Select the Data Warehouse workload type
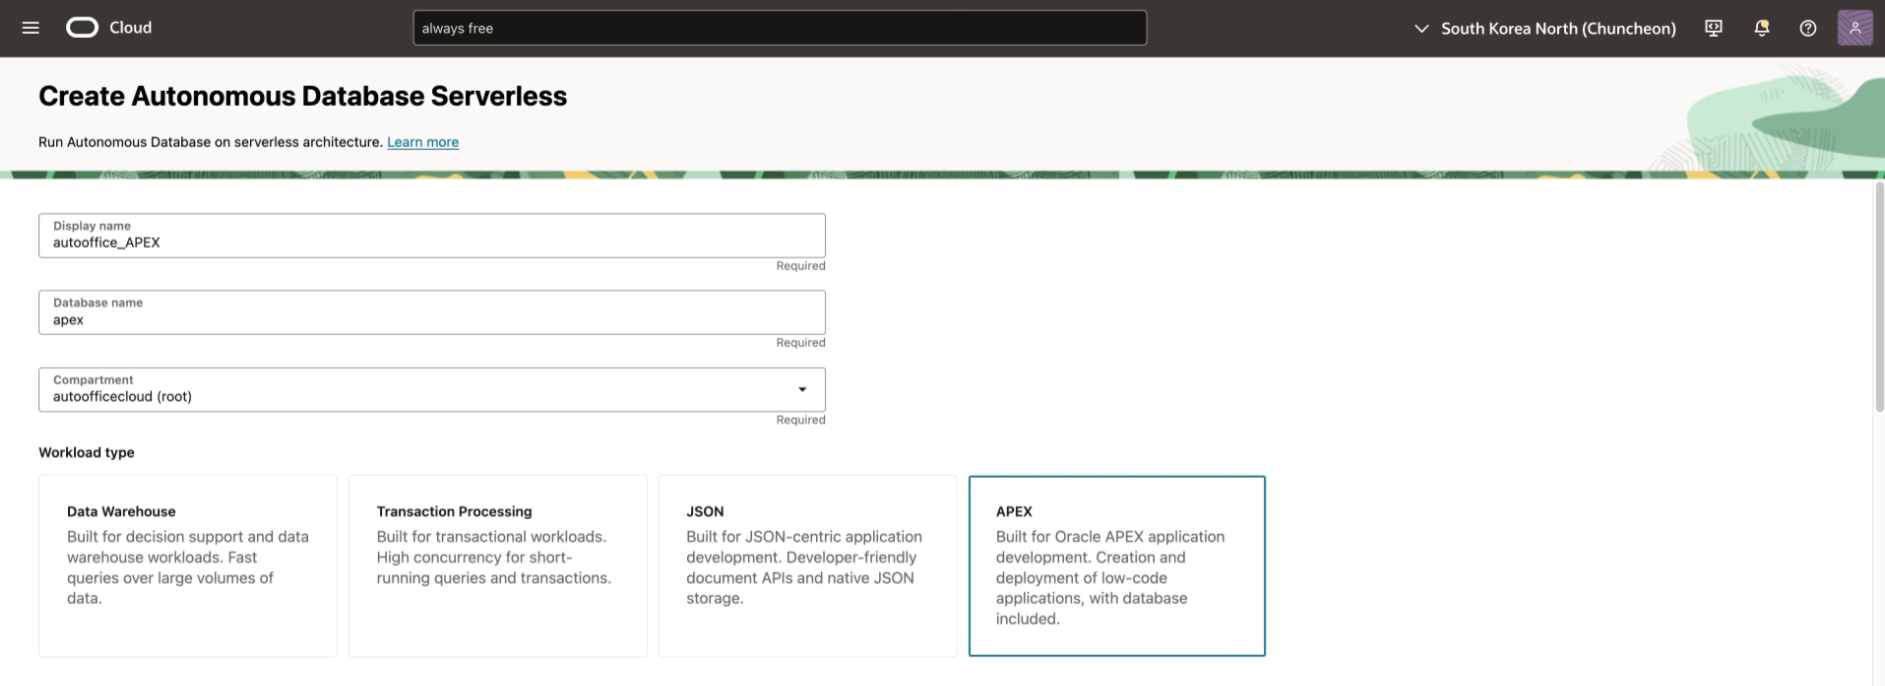This screenshot has height=686, width=1885. click(x=188, y=566)
